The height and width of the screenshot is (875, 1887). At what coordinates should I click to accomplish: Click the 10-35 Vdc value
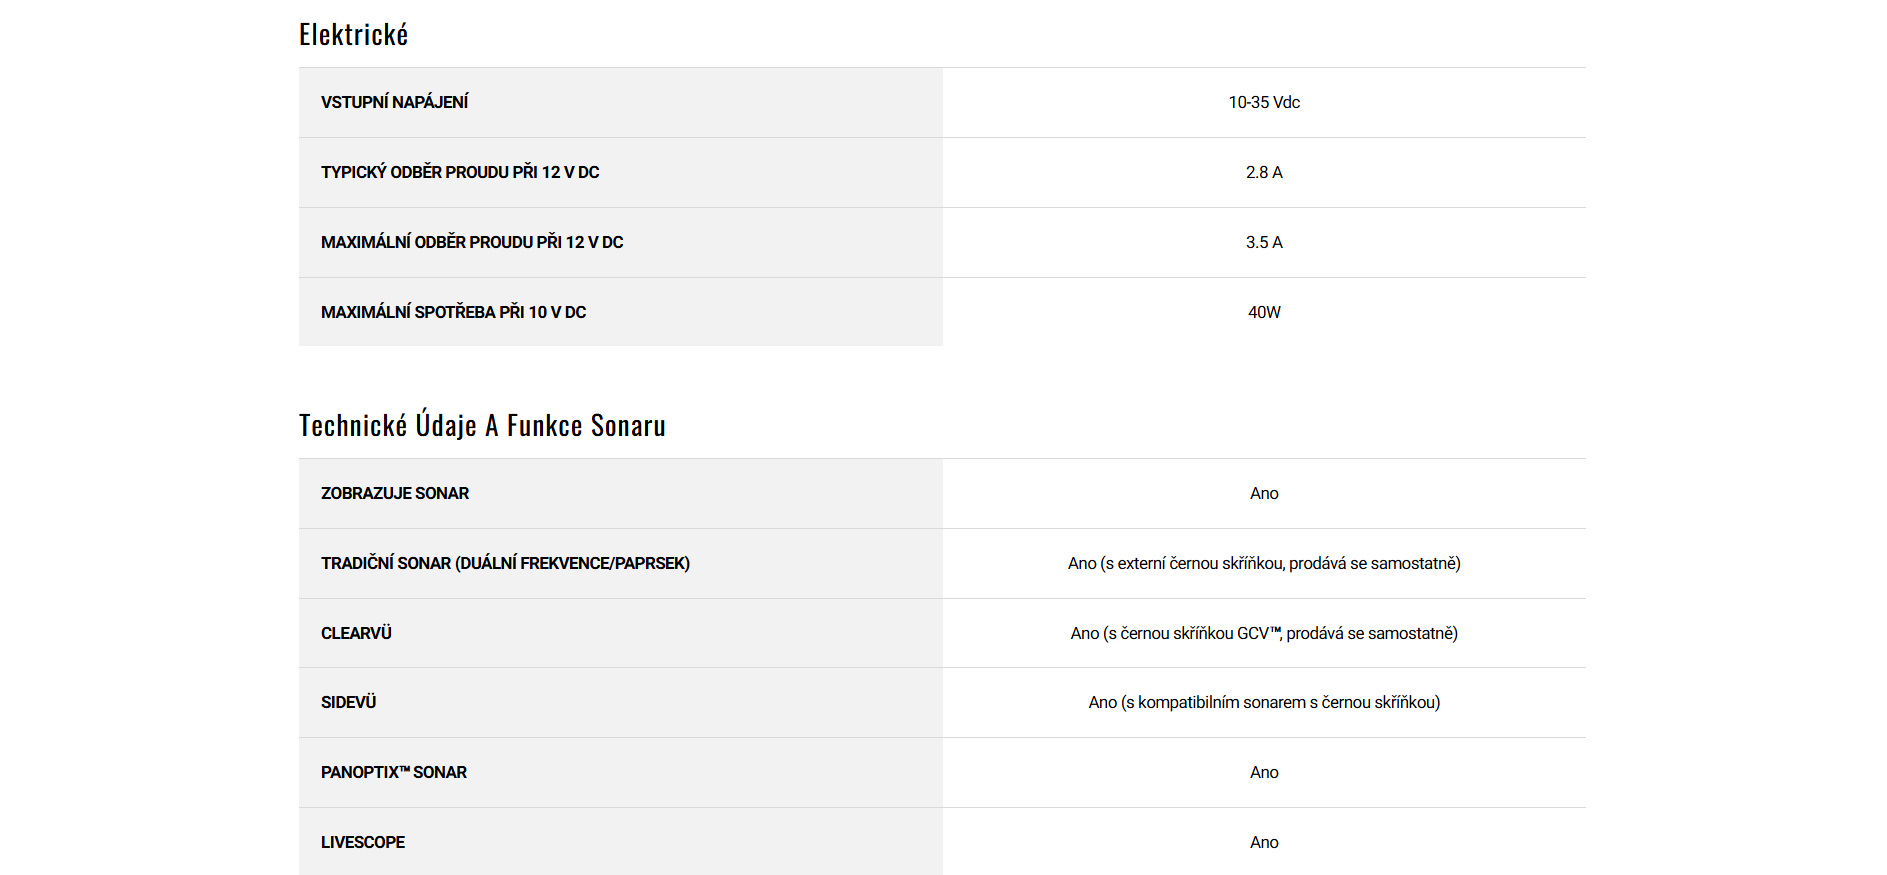(1264, 102)
